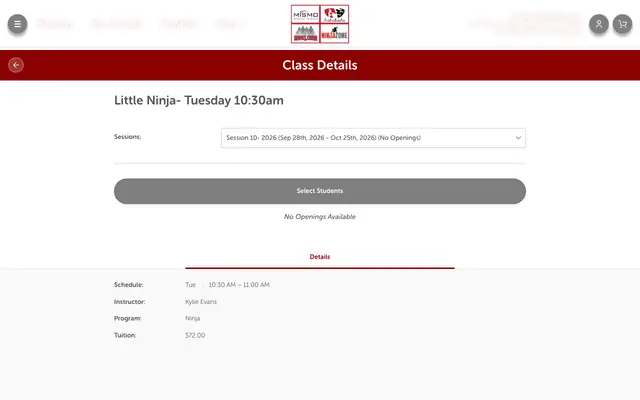Click the tuition amount $72.00
The height and width of the screenshot is (400, 640).
click(195, 336)
